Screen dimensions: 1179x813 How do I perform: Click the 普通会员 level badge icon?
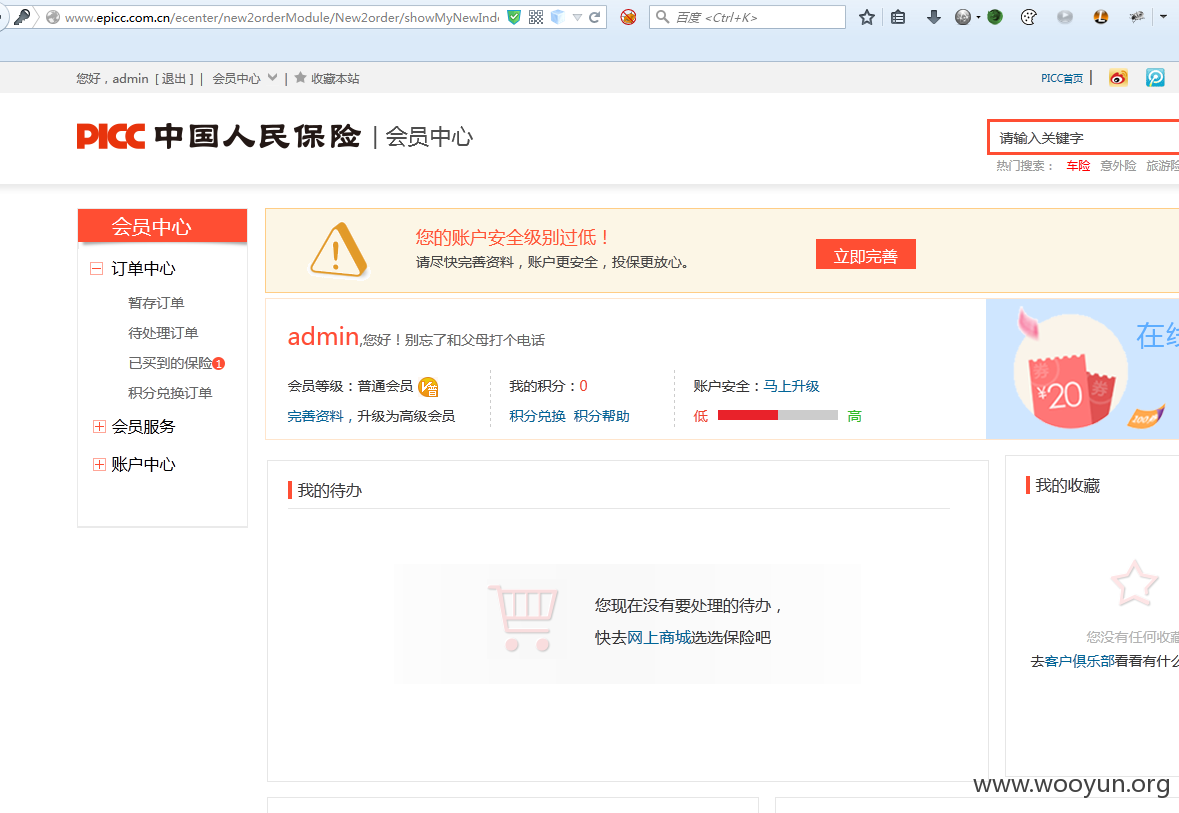point(429,387)
